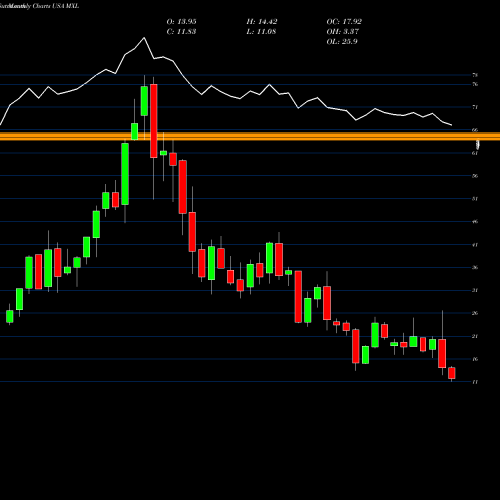This screenshot has width=500, height=500.
Task: Click the 'OL: 25.9' readout
Action: click(x=342, y=42)
